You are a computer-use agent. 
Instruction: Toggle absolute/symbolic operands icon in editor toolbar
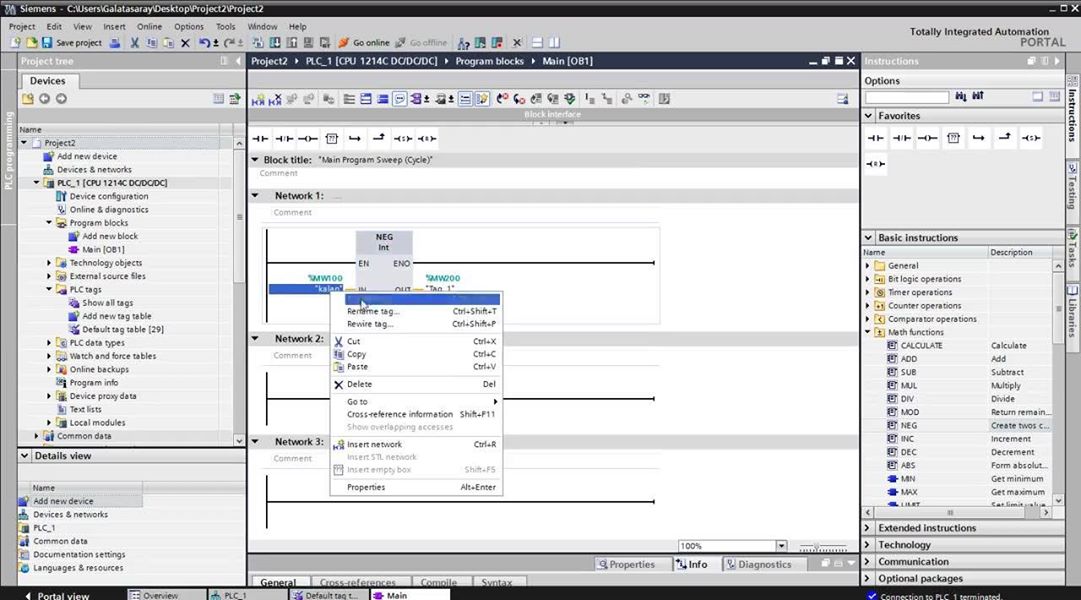pos(416,99)
